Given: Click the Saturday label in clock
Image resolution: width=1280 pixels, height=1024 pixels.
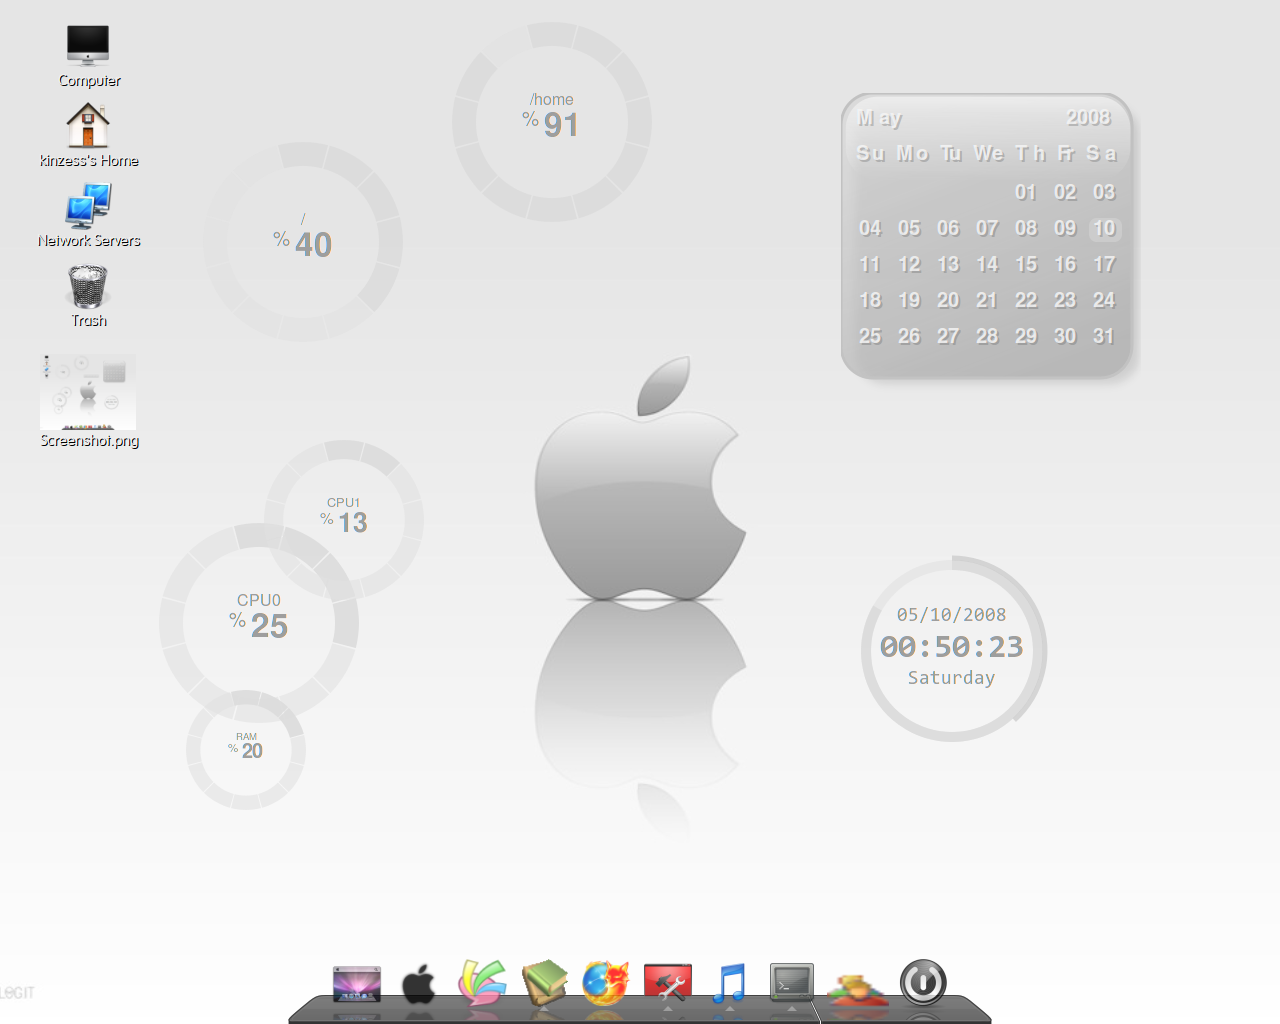Looking at the screenshot, I should point(951,678).
